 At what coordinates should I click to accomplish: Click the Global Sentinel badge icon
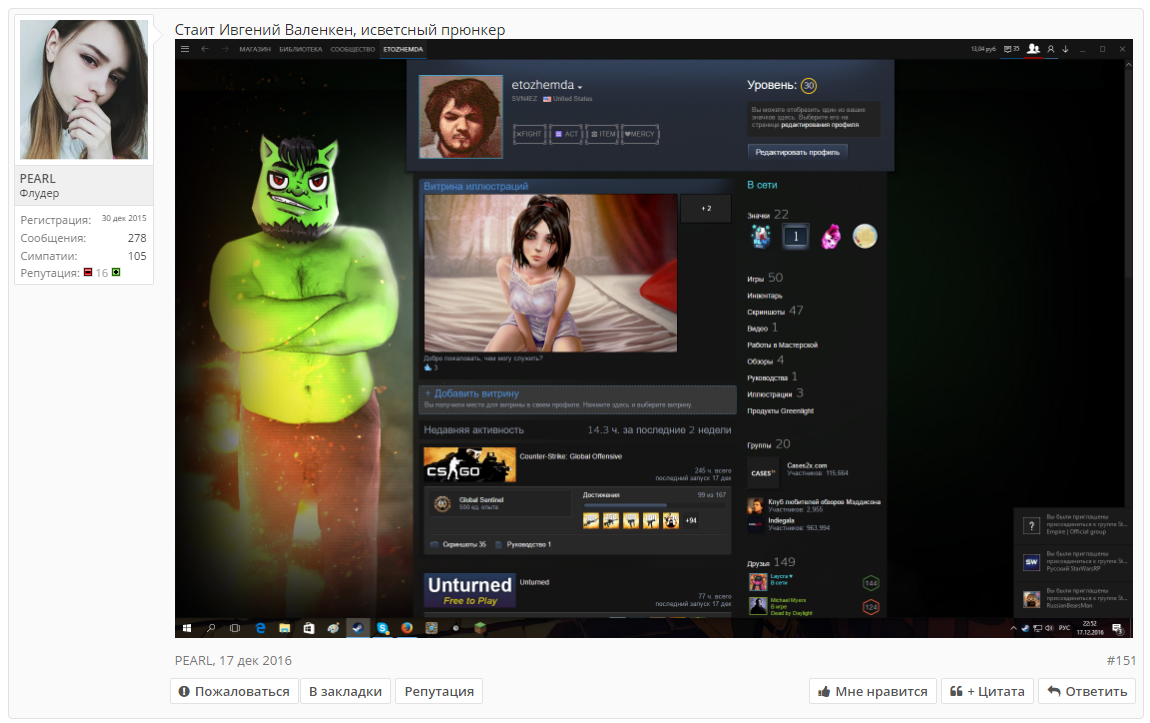point(442,504)
